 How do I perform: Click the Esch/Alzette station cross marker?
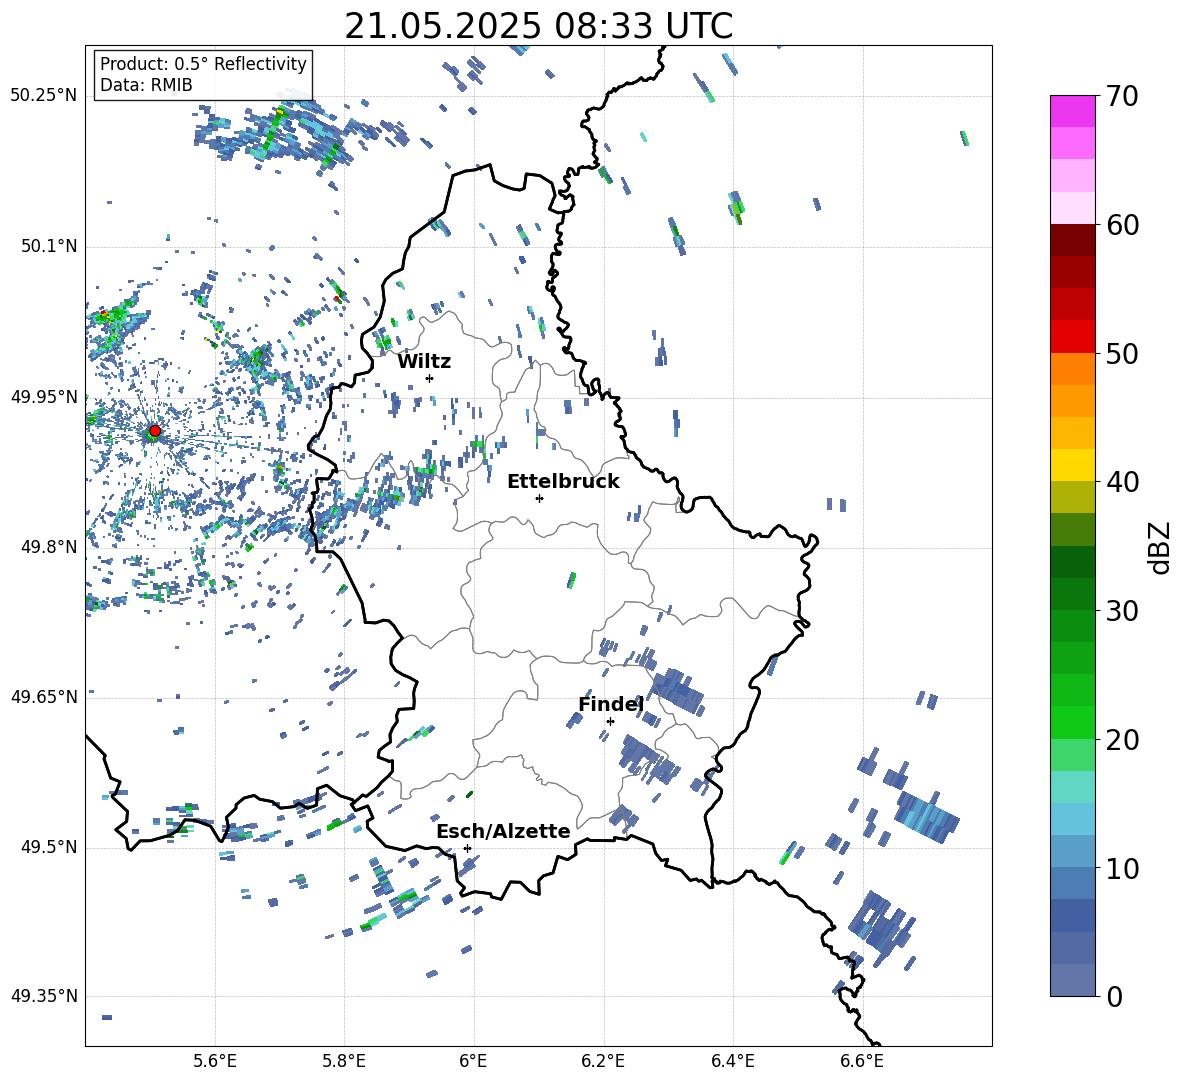point(467,848)
